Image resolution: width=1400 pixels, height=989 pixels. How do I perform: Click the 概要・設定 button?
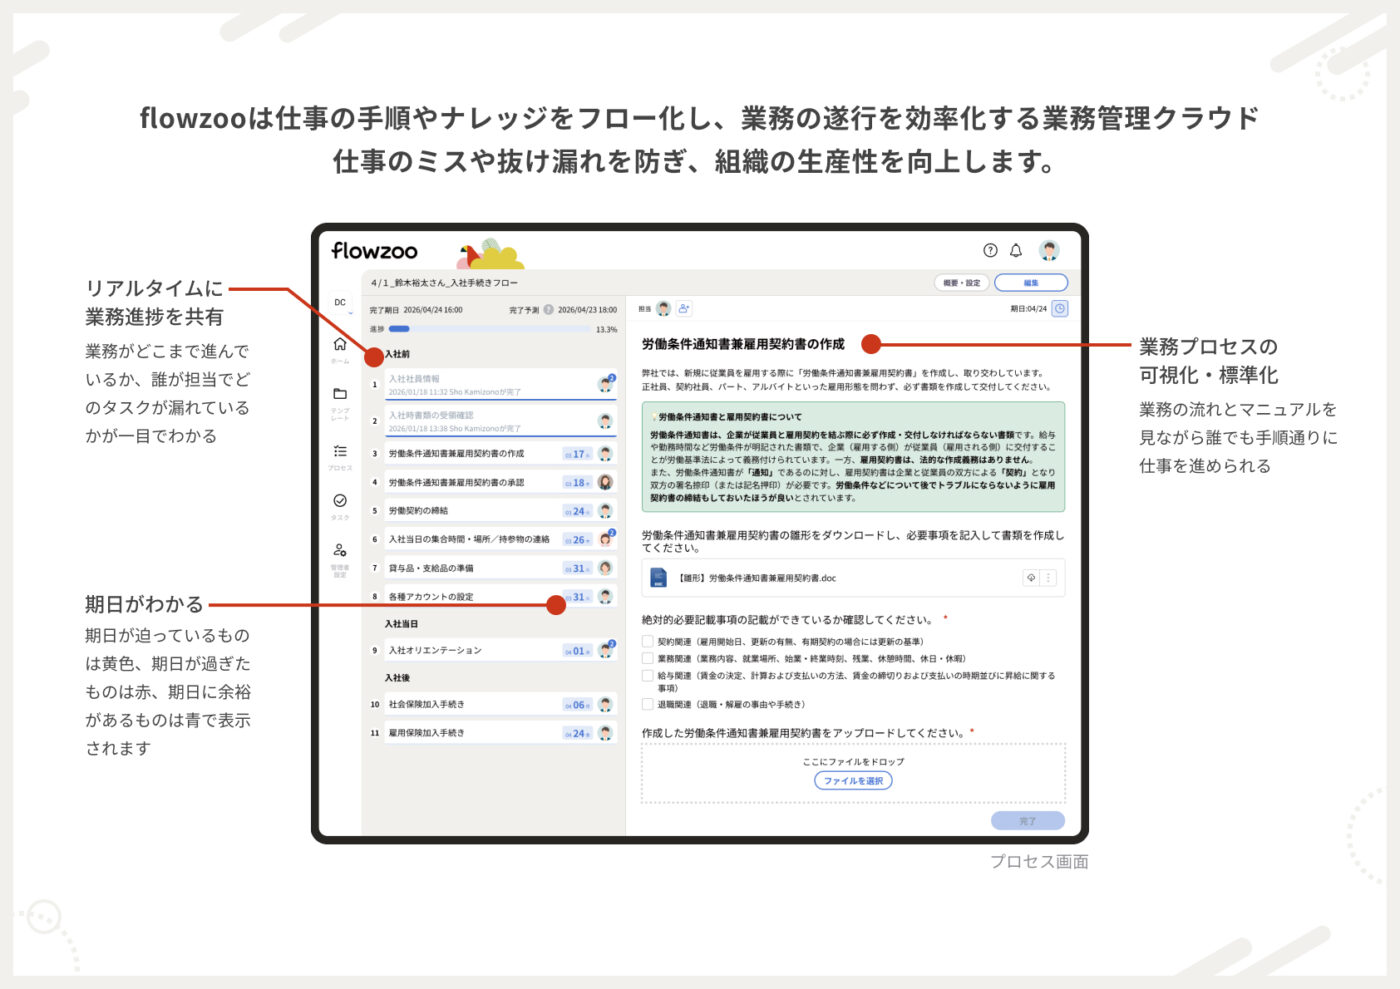pyautogui.click(x=962, y=283)
